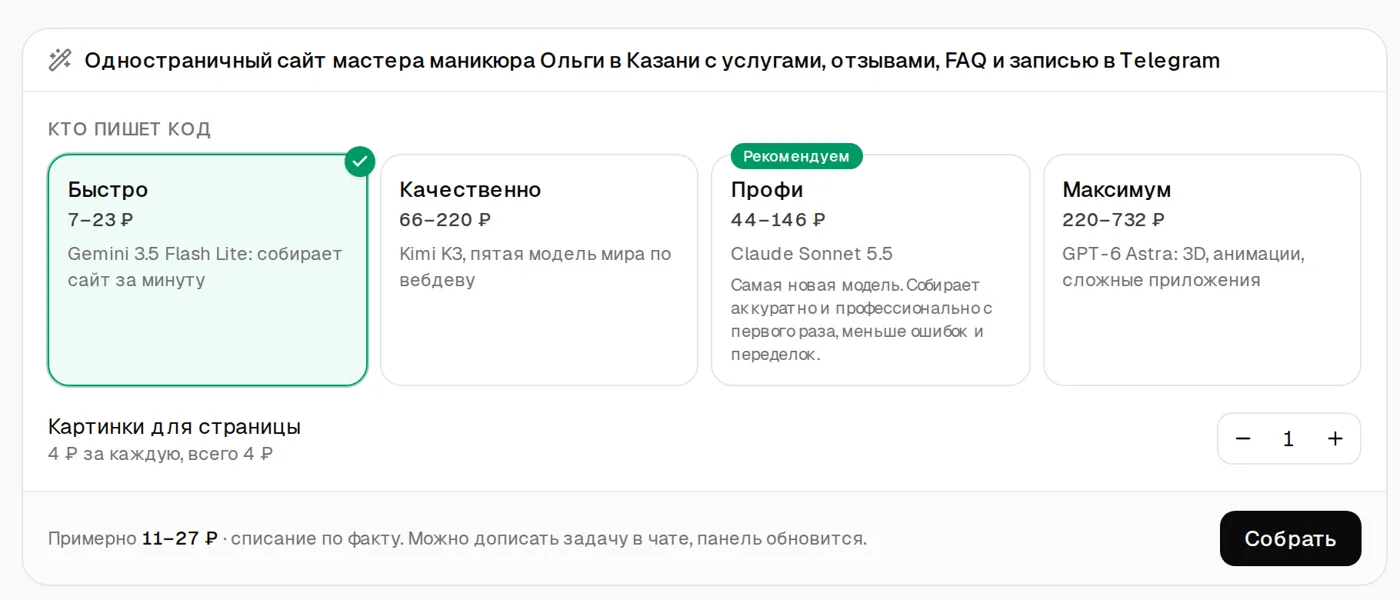Click the Картинки для страницы label
Image resolution: width=1400 pixels, height=600 pixels.
click(174, 427)
